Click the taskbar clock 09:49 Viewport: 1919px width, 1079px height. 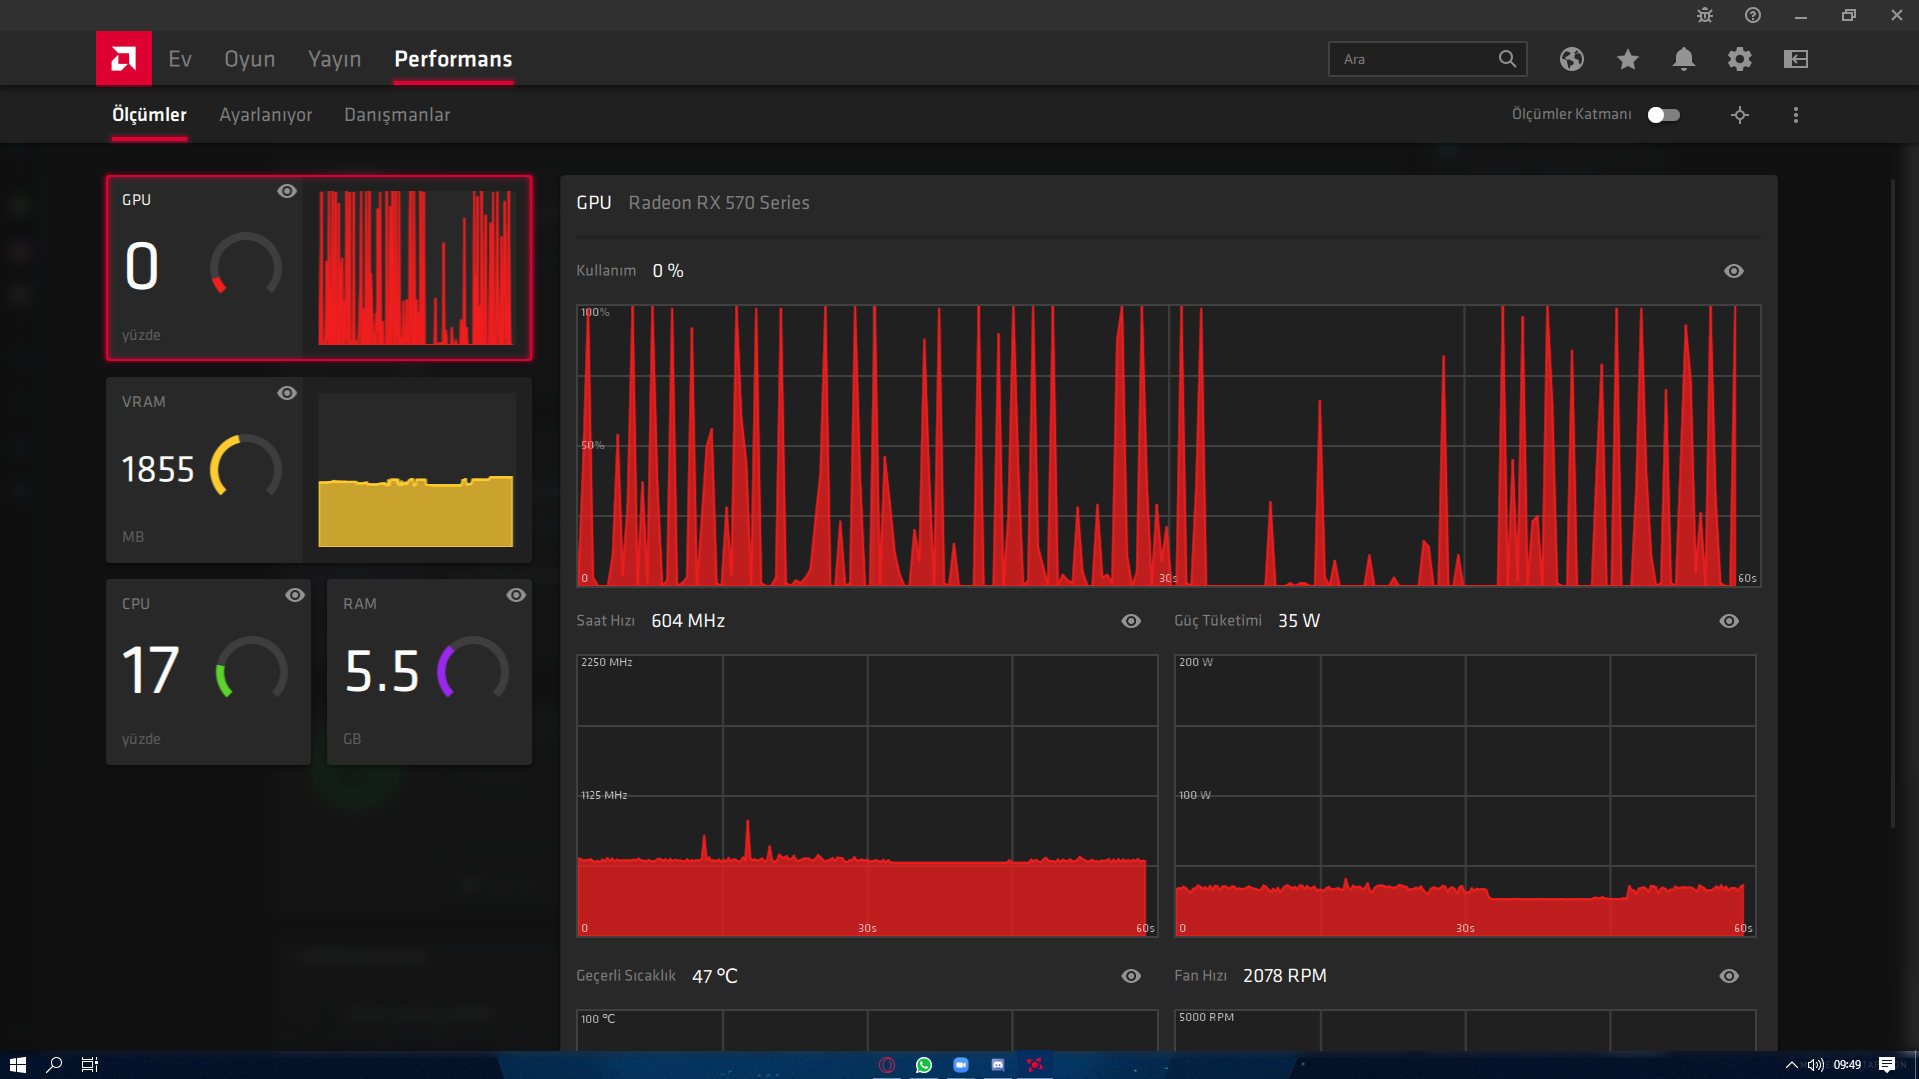[x=1847, y=1065]
